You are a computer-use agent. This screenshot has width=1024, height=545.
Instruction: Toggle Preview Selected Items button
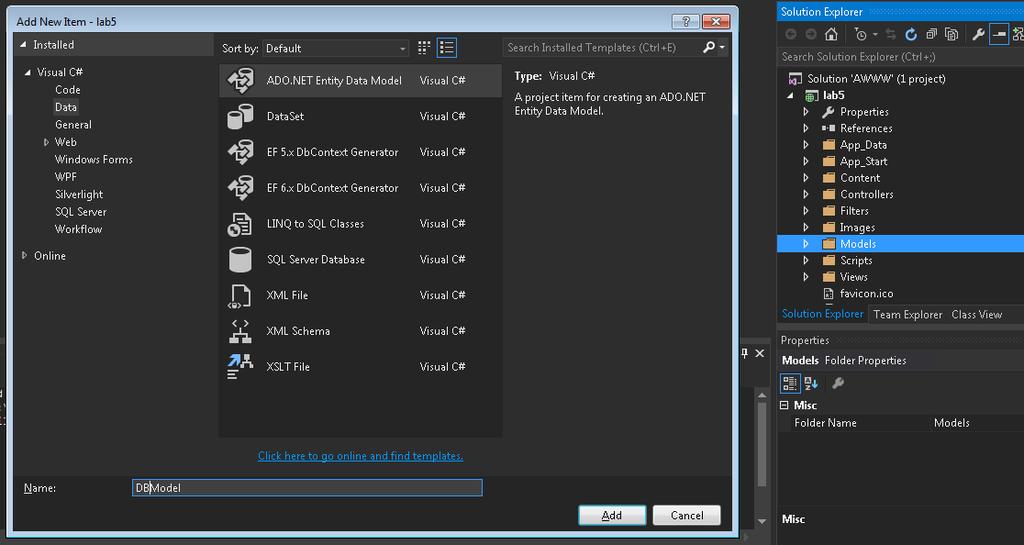999,35
